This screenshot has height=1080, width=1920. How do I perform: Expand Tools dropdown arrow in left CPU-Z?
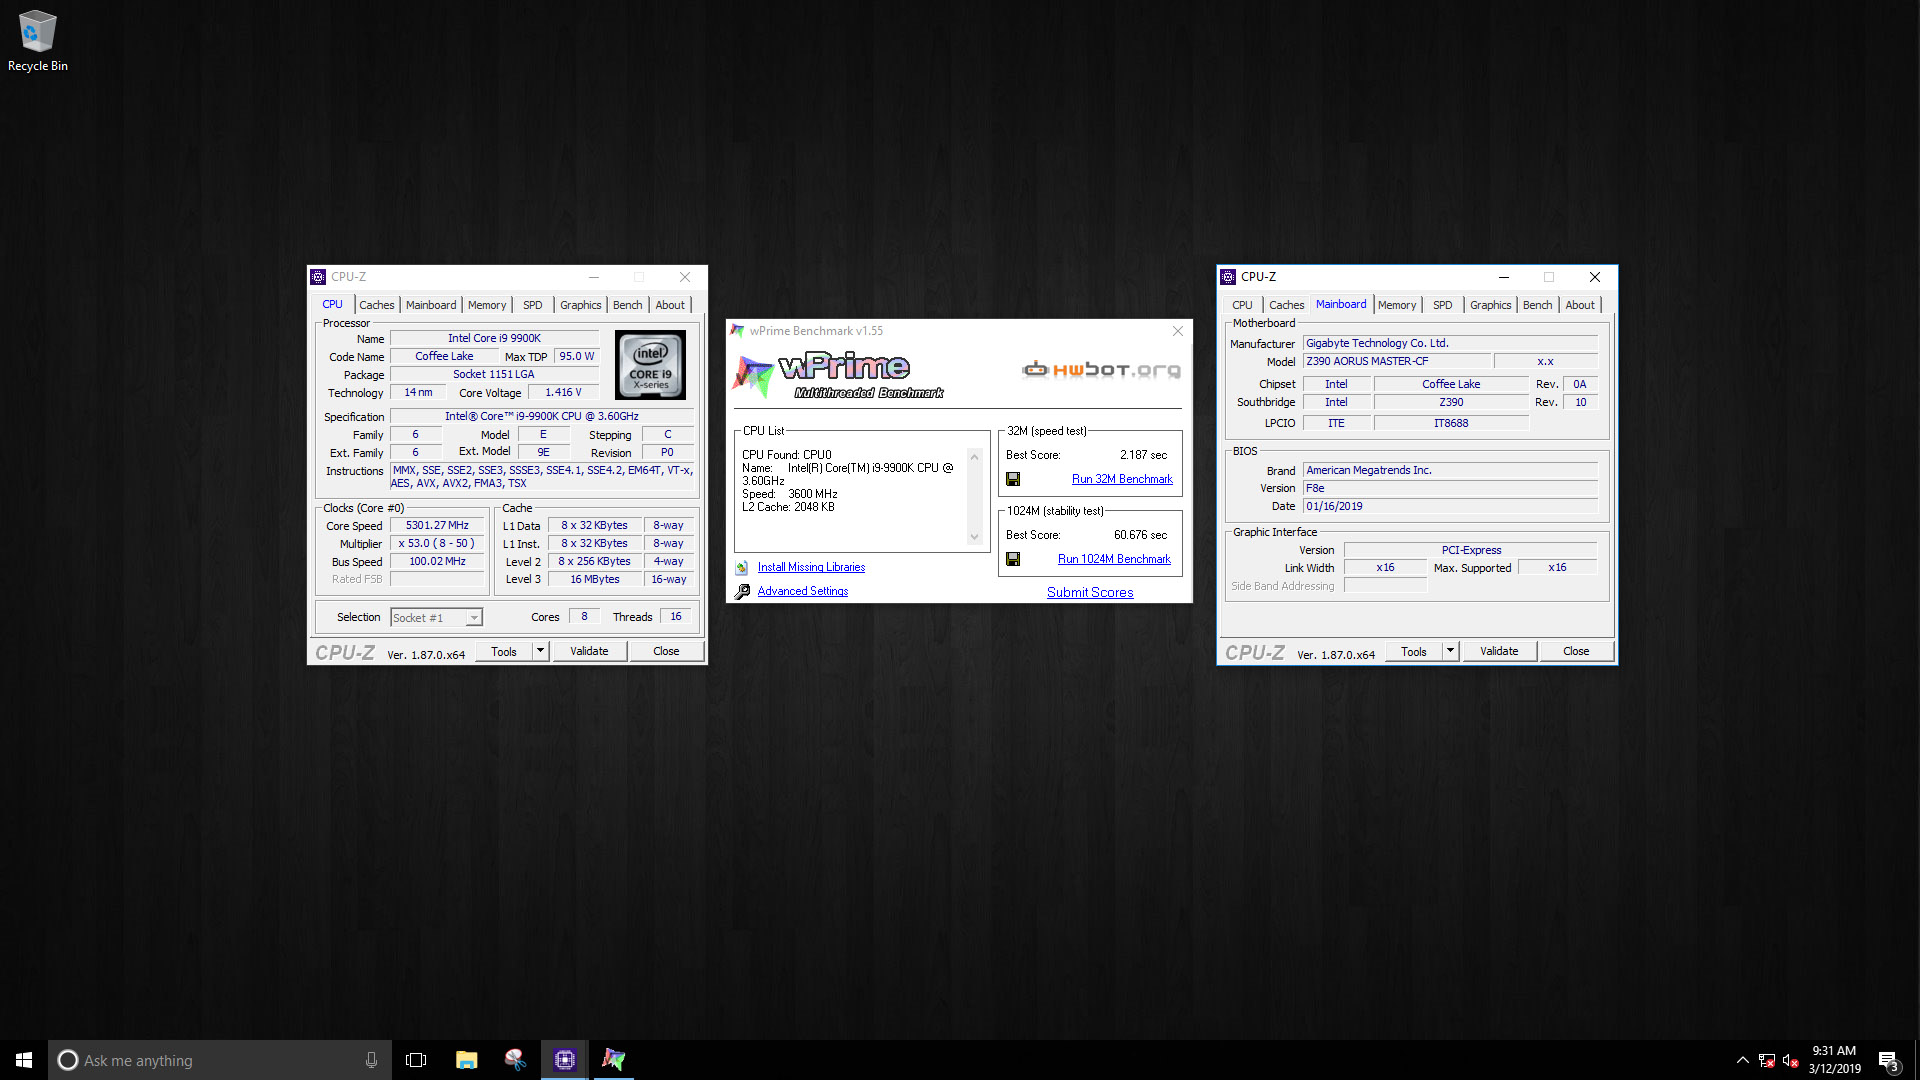pyautogui.click(x=540, y=651)
